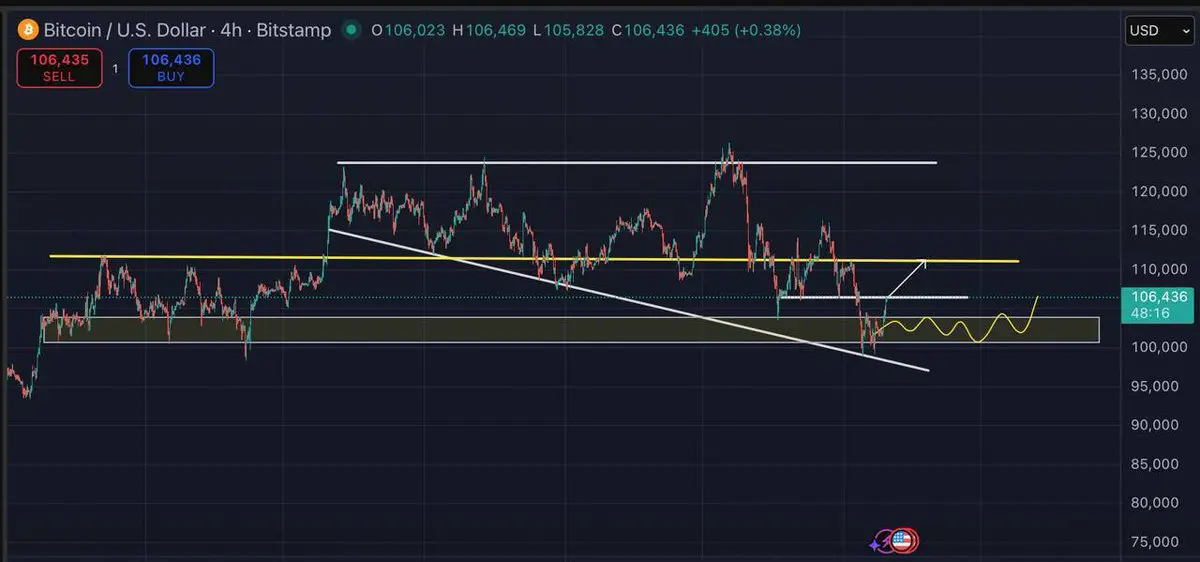Select the top white resistance line
The height and width of the screenshot is (562, 1200).
tap(637, 162)
